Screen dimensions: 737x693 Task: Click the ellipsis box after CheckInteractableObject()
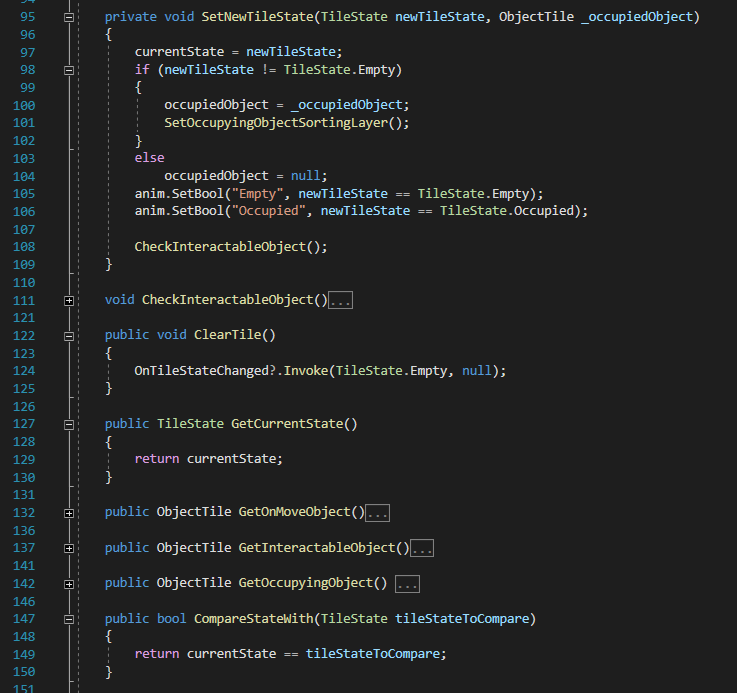pos(340,300)
